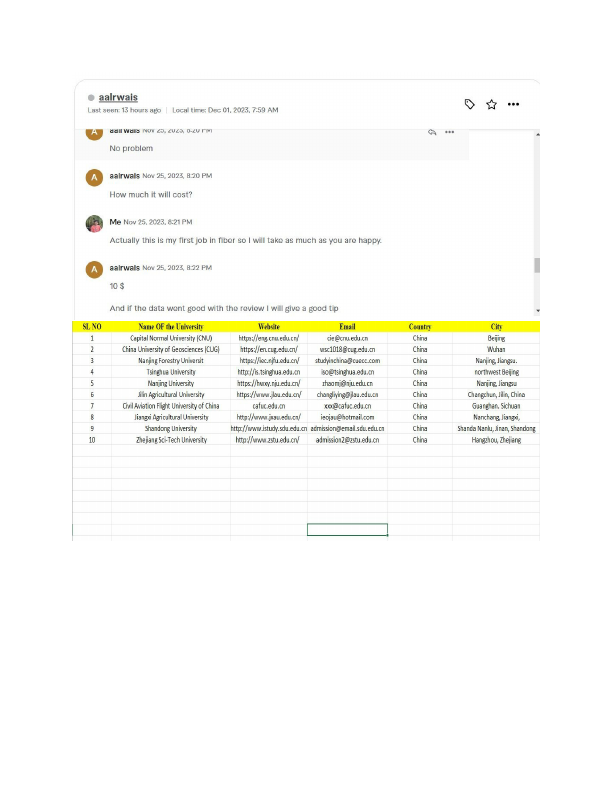Select 'China University of Geosciences (CUG)' cell
The width and height of the screenshot is (612, 792).
click(171, 349)
